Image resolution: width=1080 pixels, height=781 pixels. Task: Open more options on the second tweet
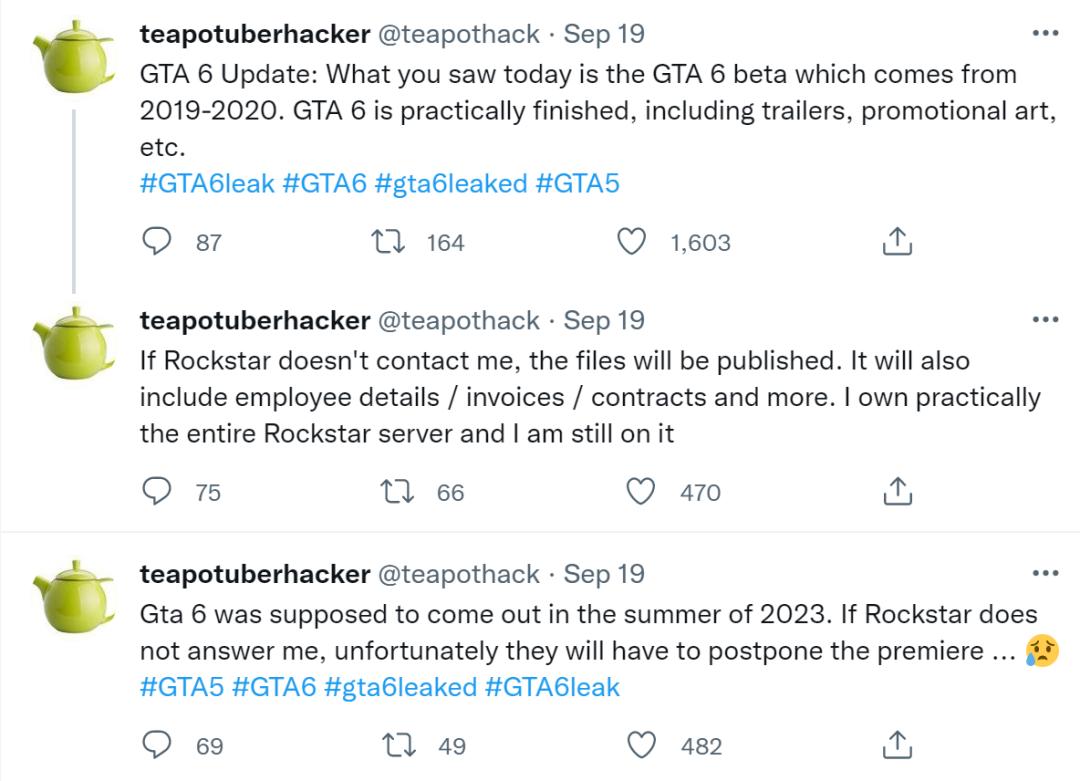point(1044,320)
